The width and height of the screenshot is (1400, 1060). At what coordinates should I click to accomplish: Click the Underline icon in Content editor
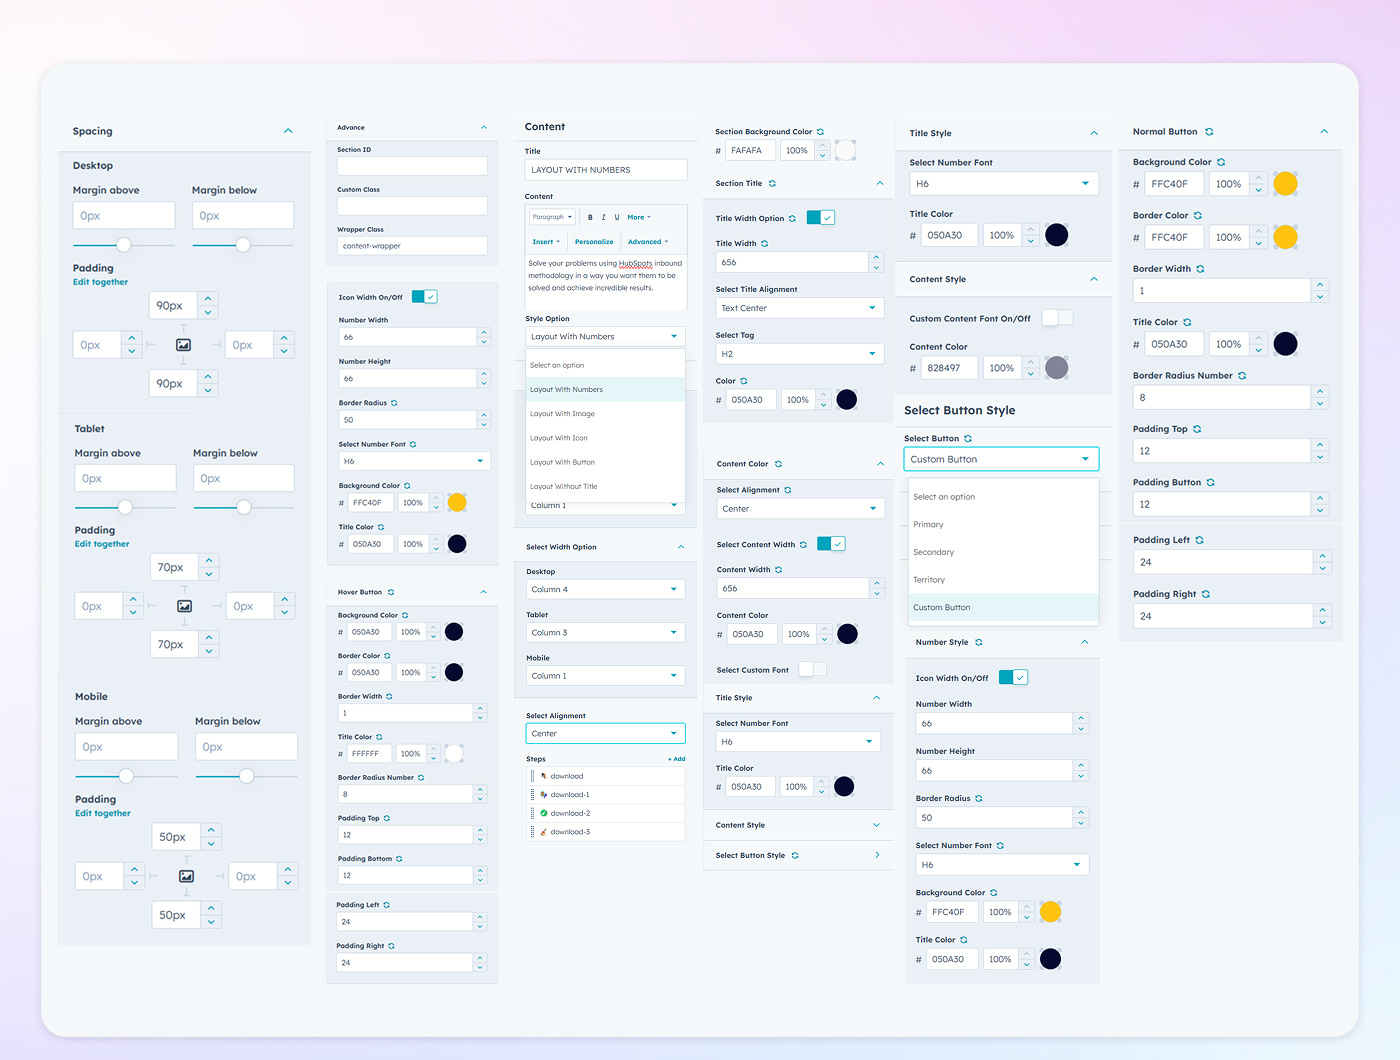coord(617,217)
